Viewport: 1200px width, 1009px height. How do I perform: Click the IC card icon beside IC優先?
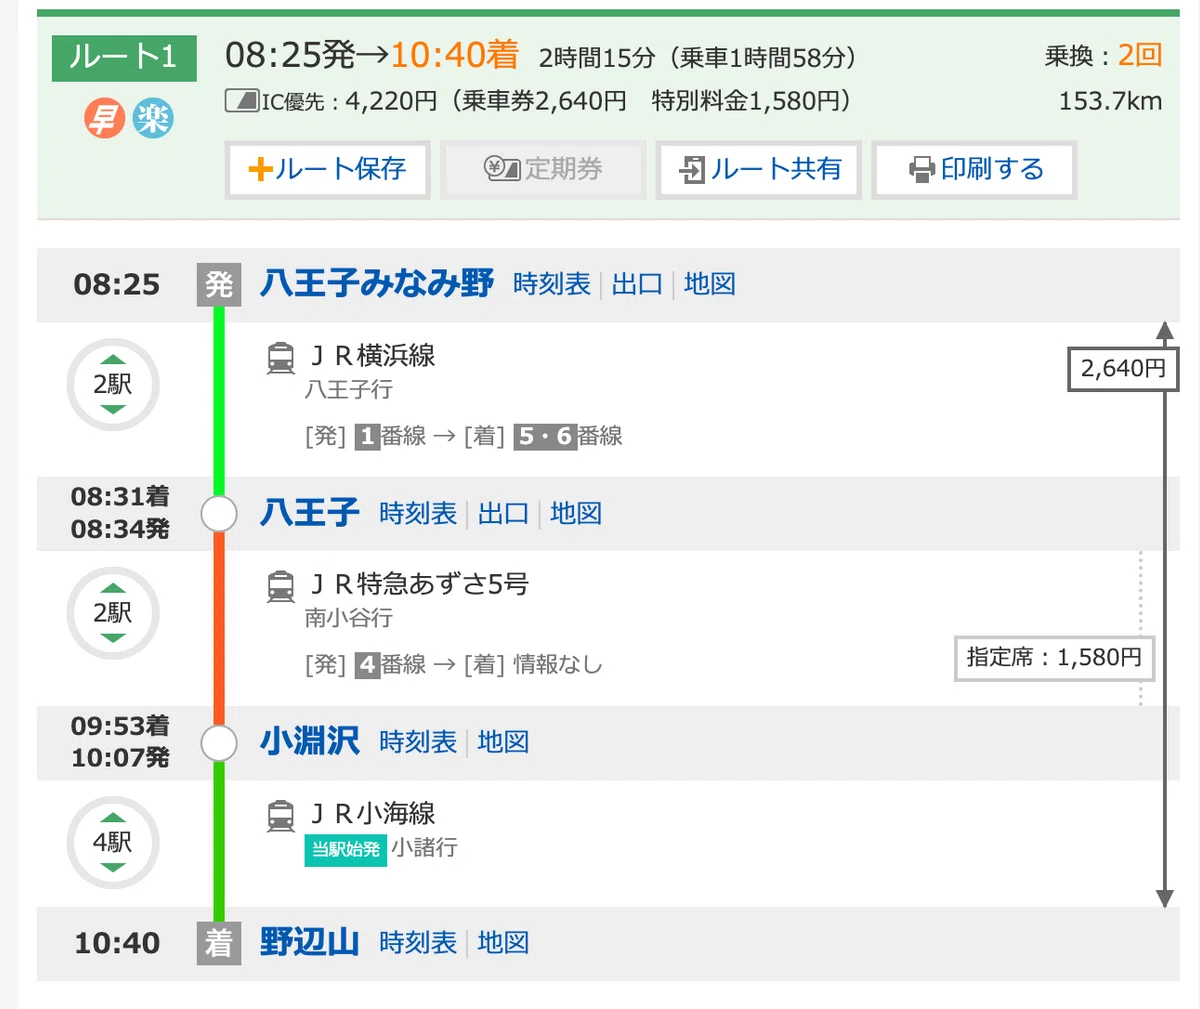click(242, 101)
